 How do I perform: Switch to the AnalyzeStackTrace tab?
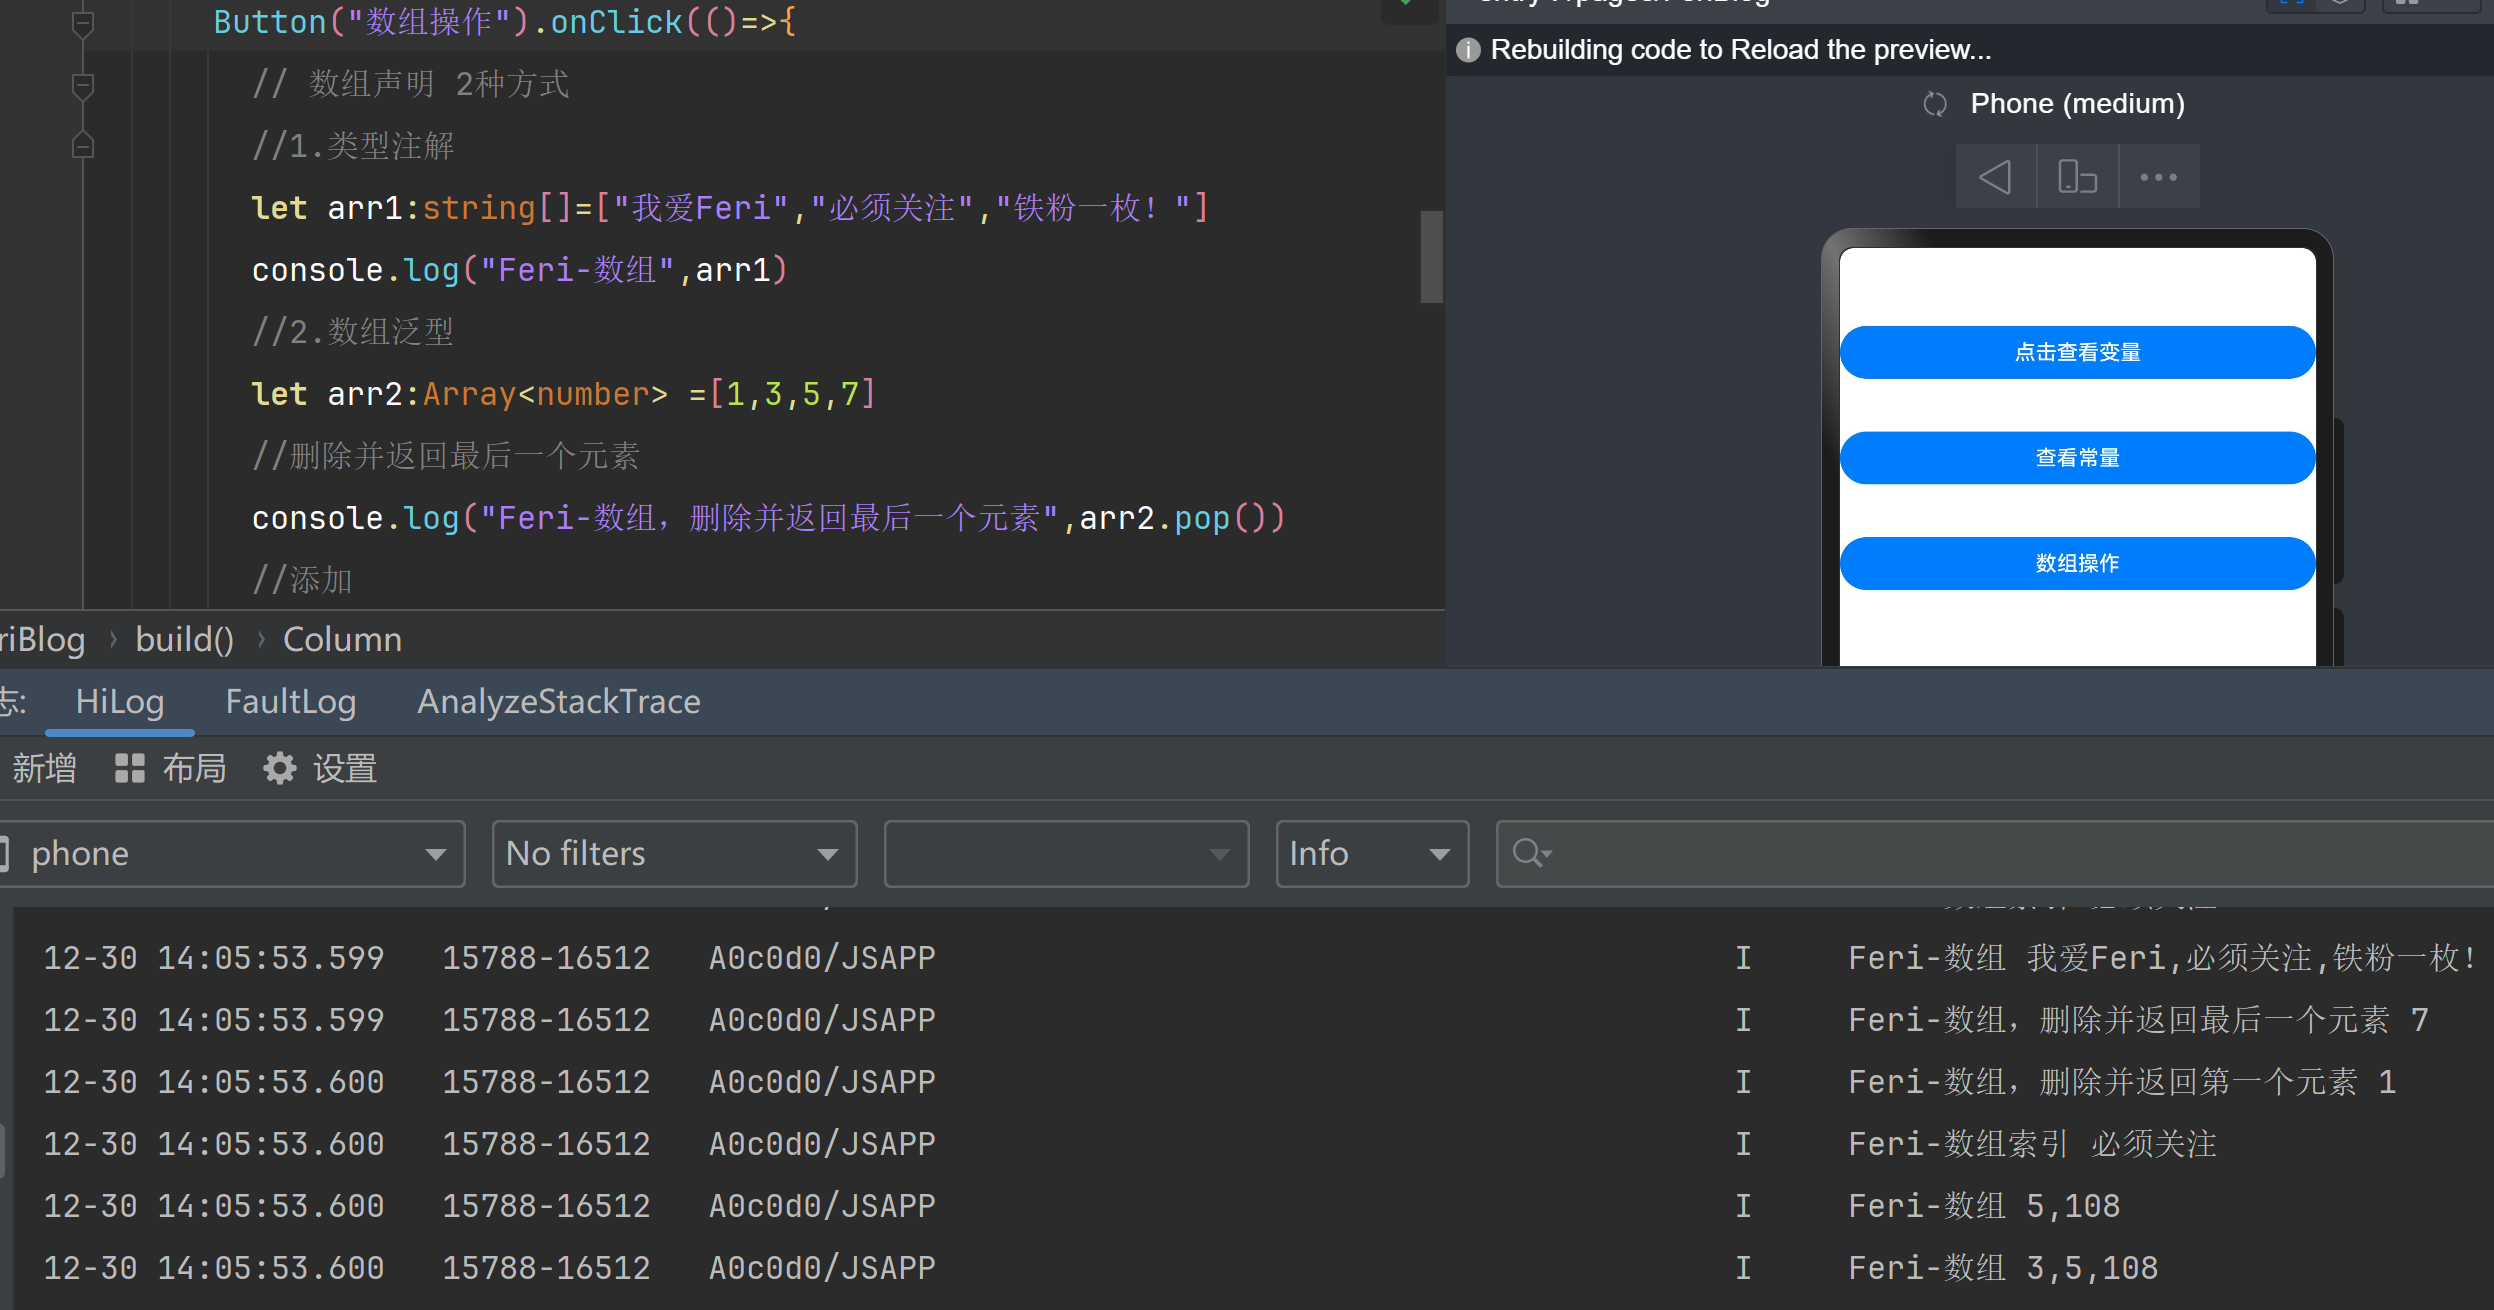[558, 702]
